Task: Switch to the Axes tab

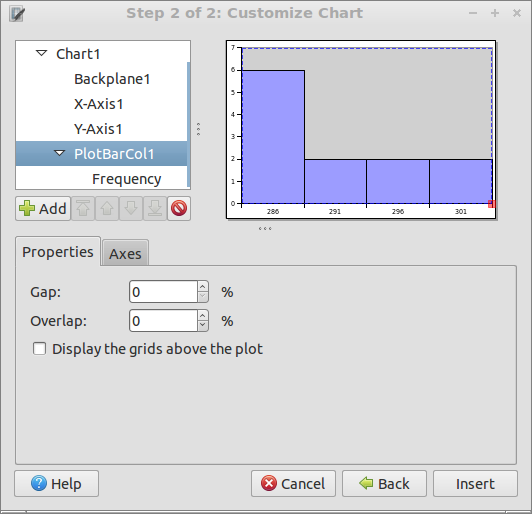Action: point(125,253)
